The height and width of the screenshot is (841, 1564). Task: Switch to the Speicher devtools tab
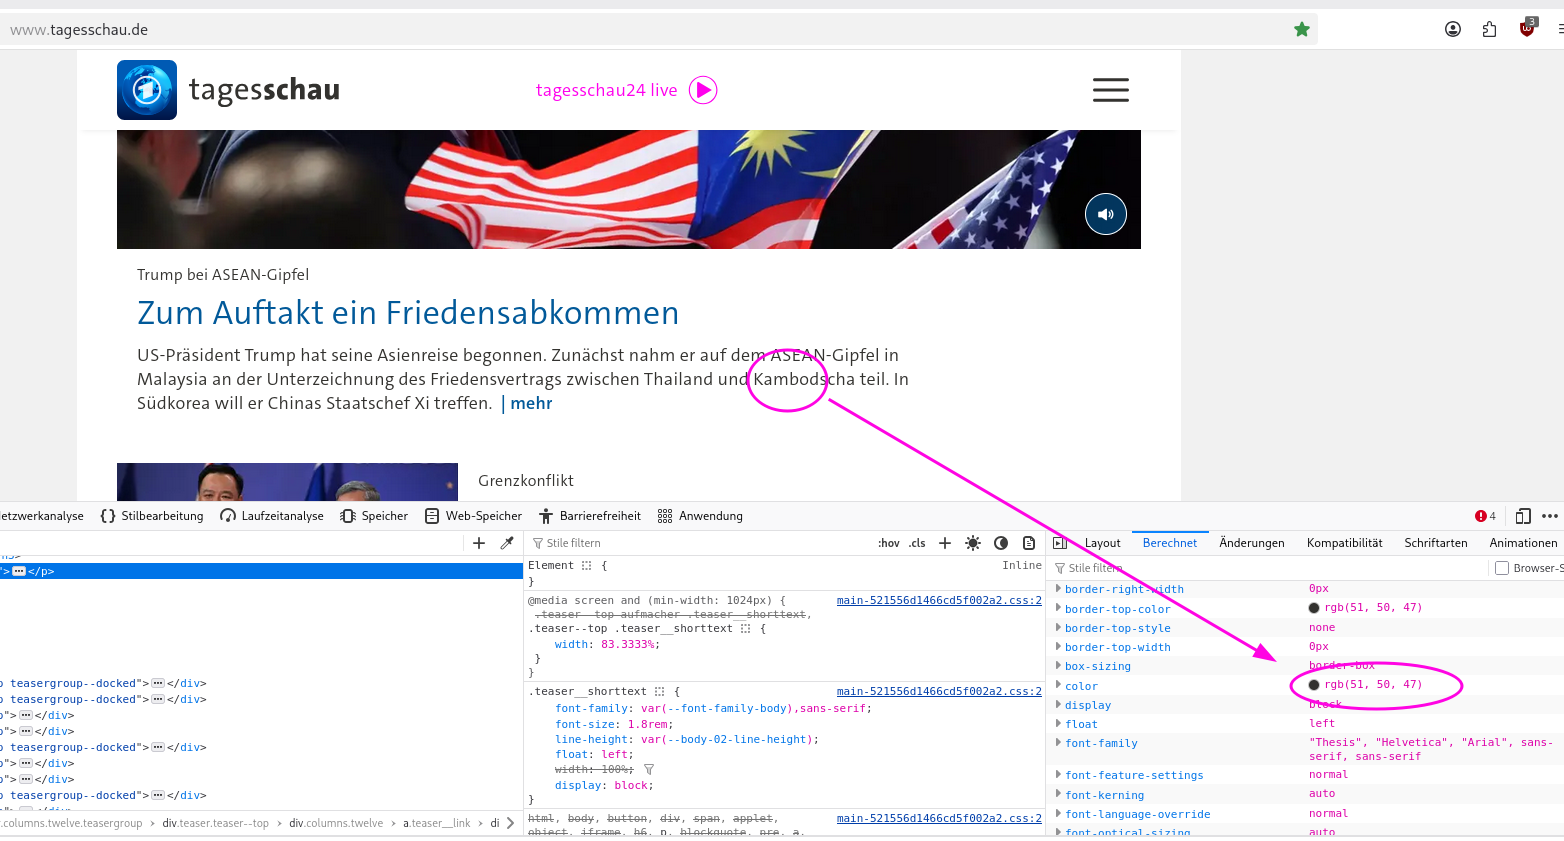[x=374, y=516]
